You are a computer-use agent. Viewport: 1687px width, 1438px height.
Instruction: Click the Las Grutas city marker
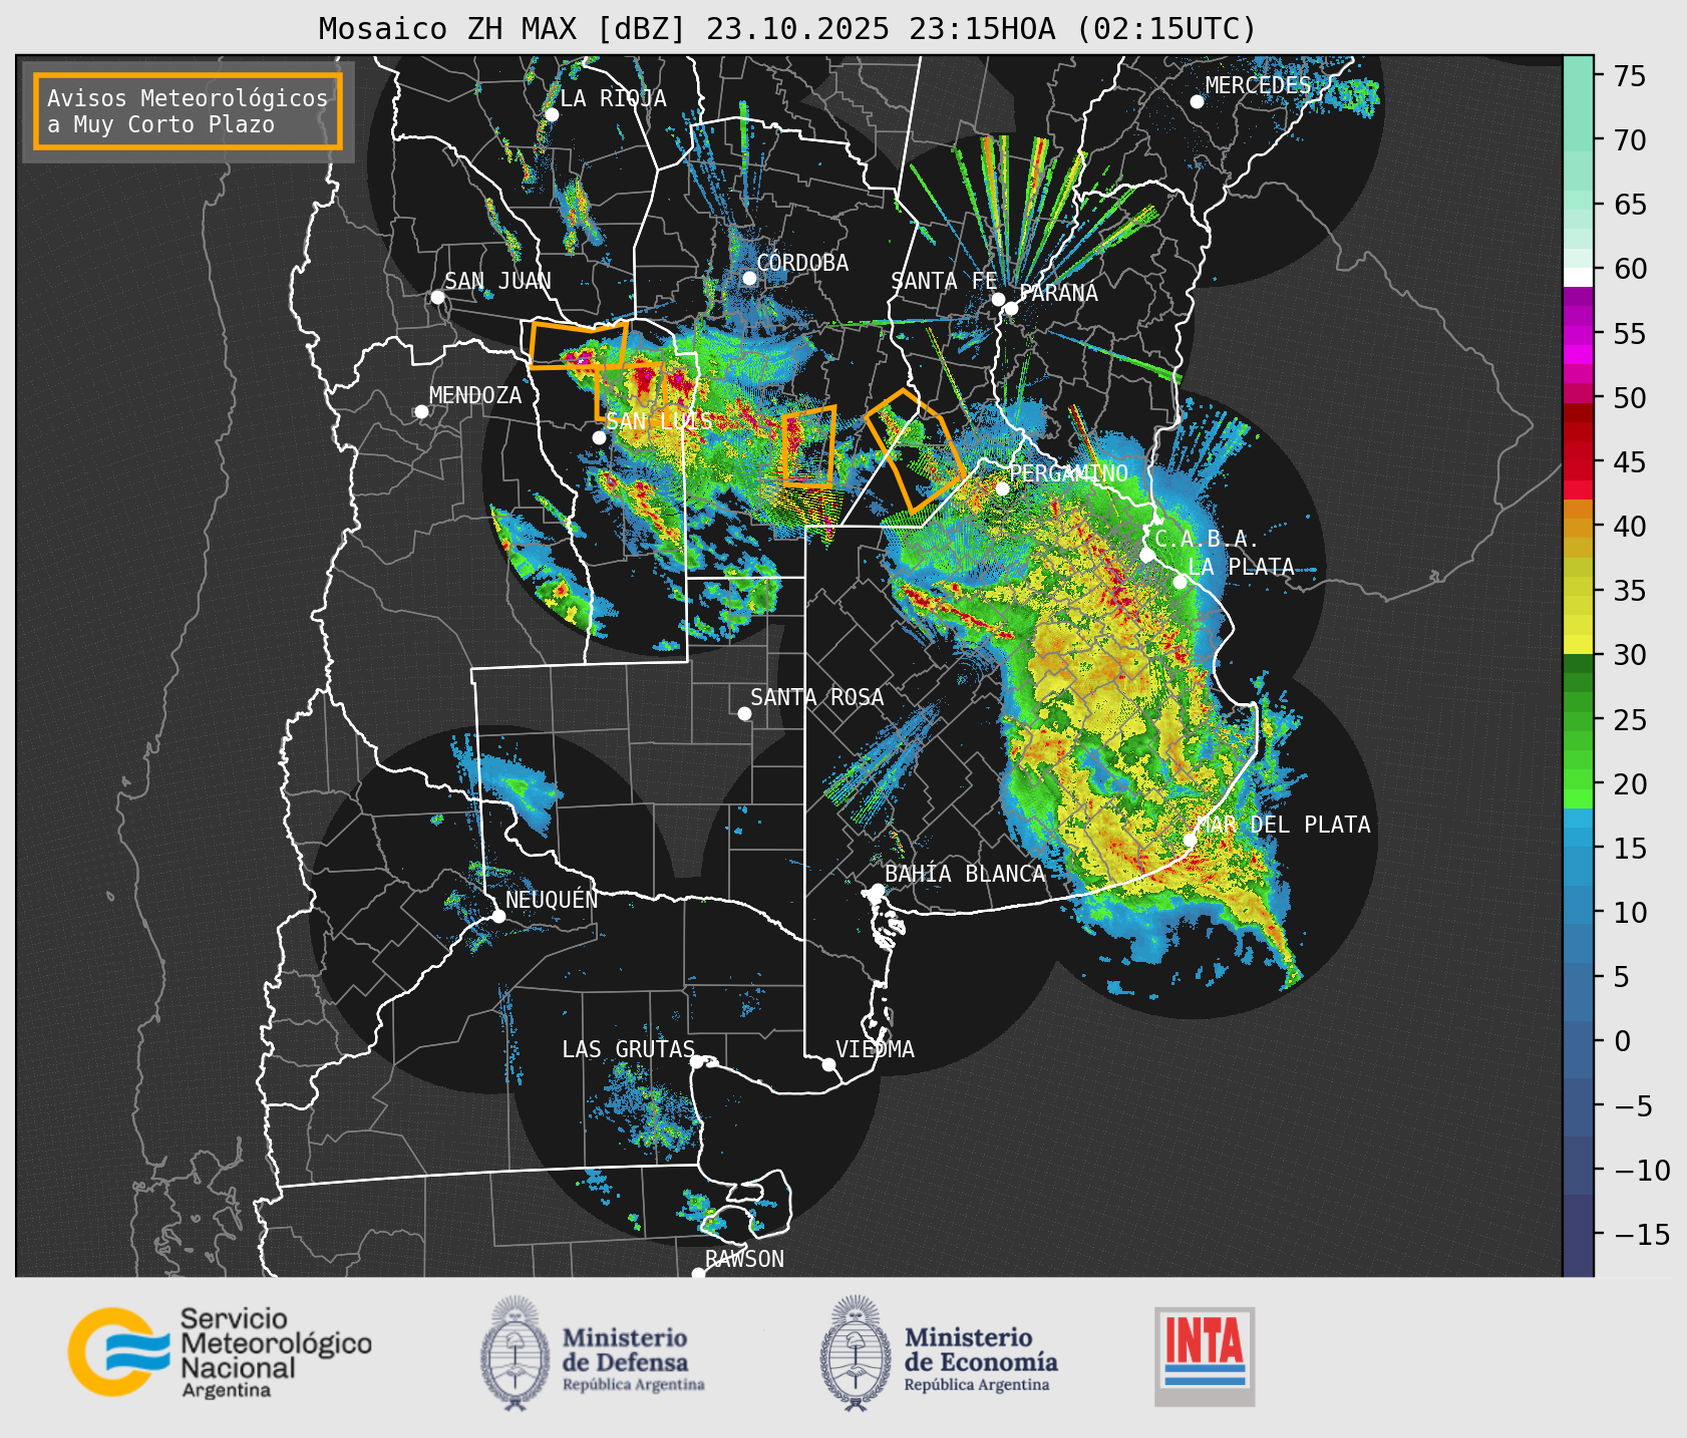click(697, 1061)
